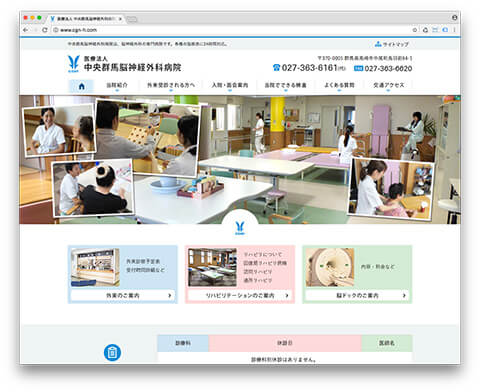The height and width of the screenshot is (392, 480).
Task: Click the MRI scanner thumbnail image
Action: 330,267
